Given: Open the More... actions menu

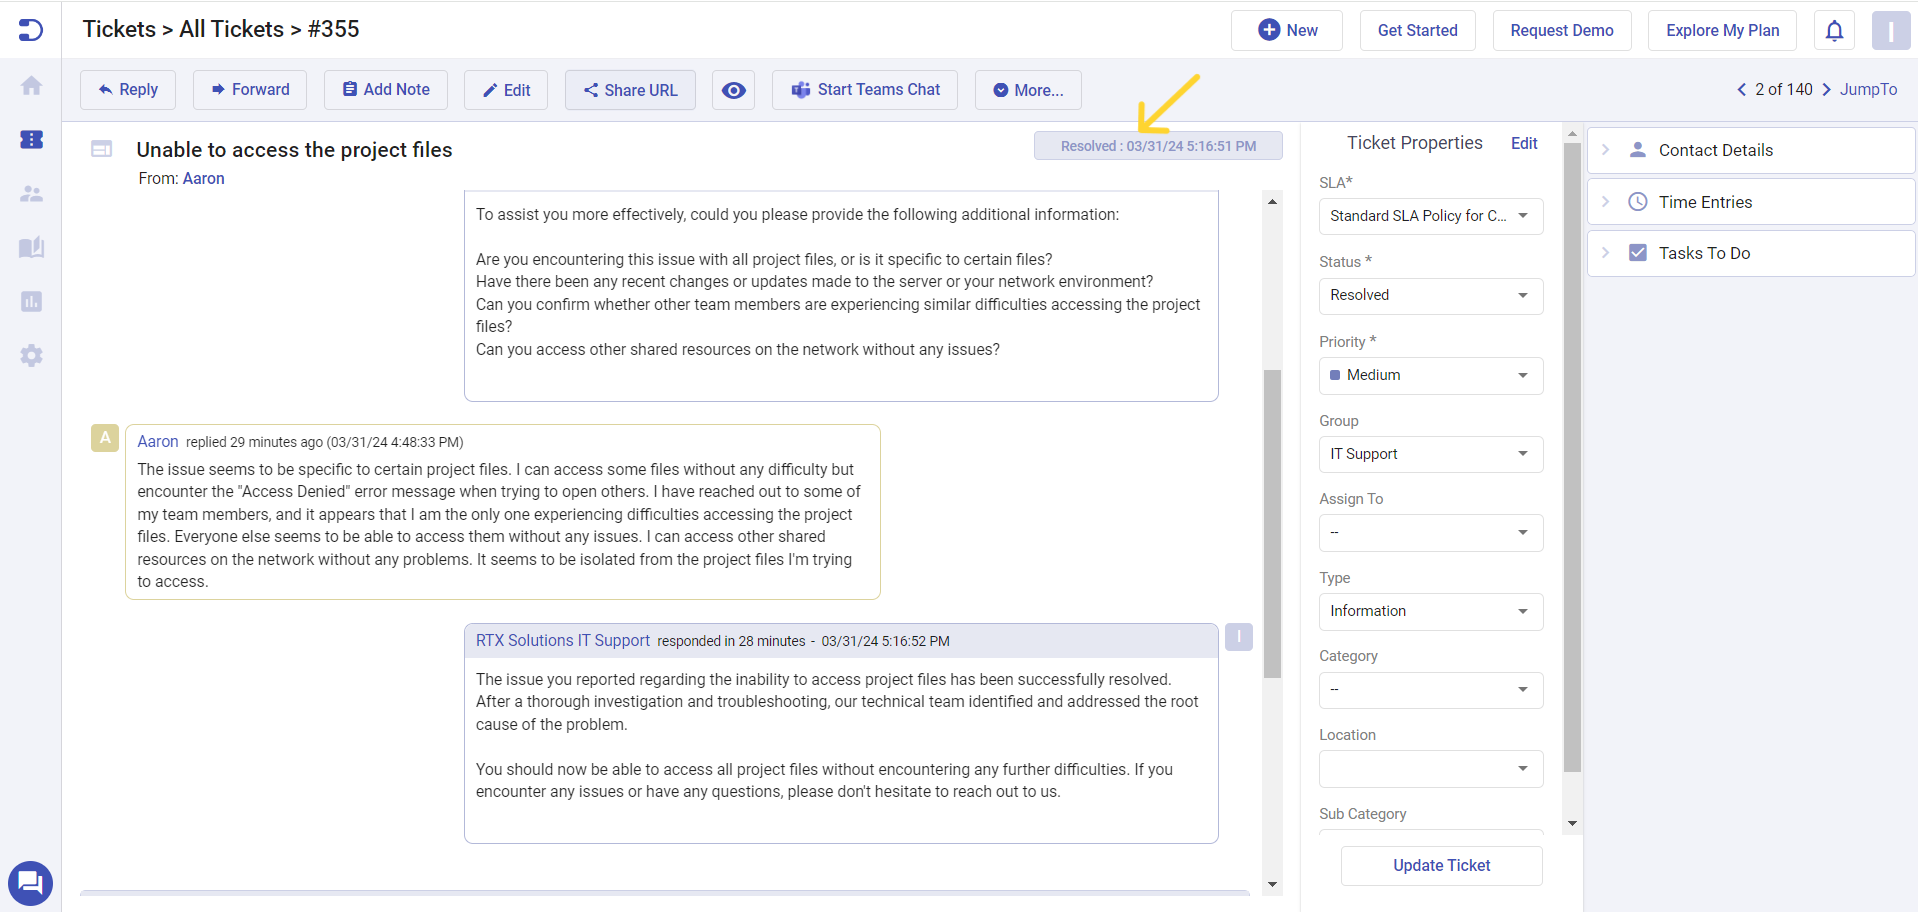Looking at the screenshot, I should pyautogui.click(x=1028, y=90).
